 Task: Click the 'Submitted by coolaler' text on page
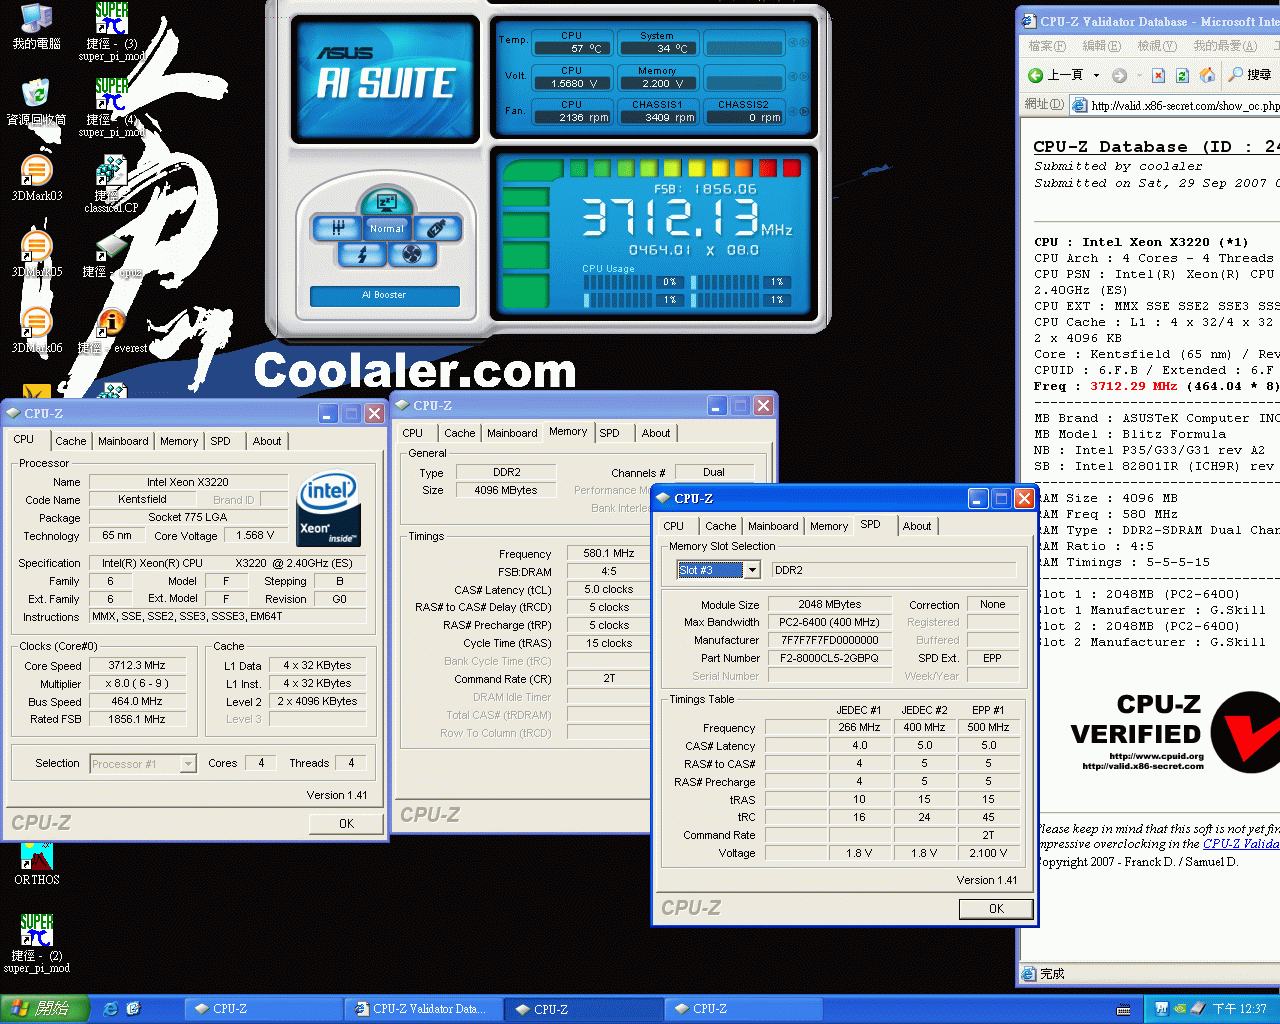coord(1119,166)
